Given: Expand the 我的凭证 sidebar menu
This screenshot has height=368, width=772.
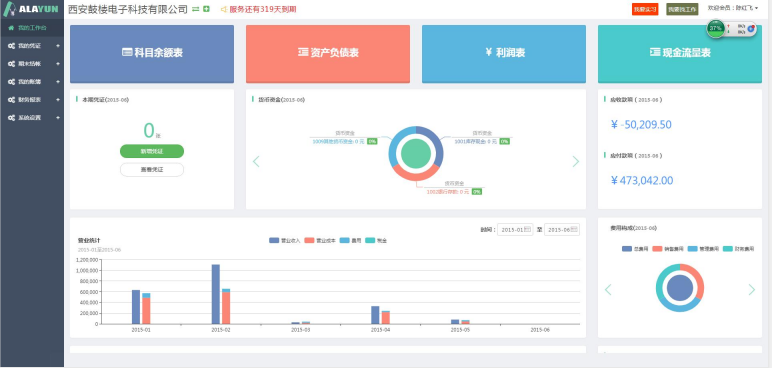Looking at the screenshot, I should (x=32, y=46).
